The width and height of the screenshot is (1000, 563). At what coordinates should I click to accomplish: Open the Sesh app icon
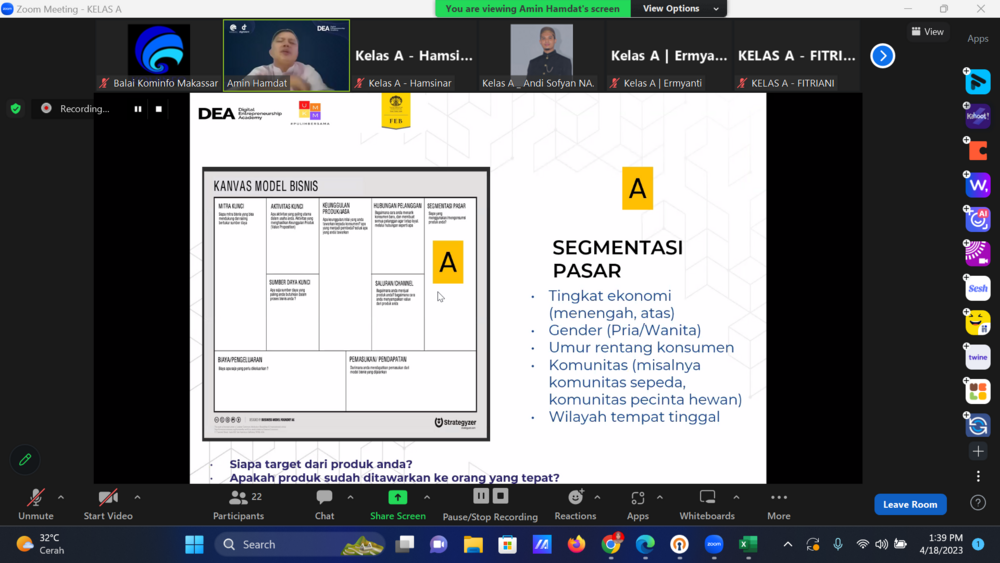coord(978,289)
